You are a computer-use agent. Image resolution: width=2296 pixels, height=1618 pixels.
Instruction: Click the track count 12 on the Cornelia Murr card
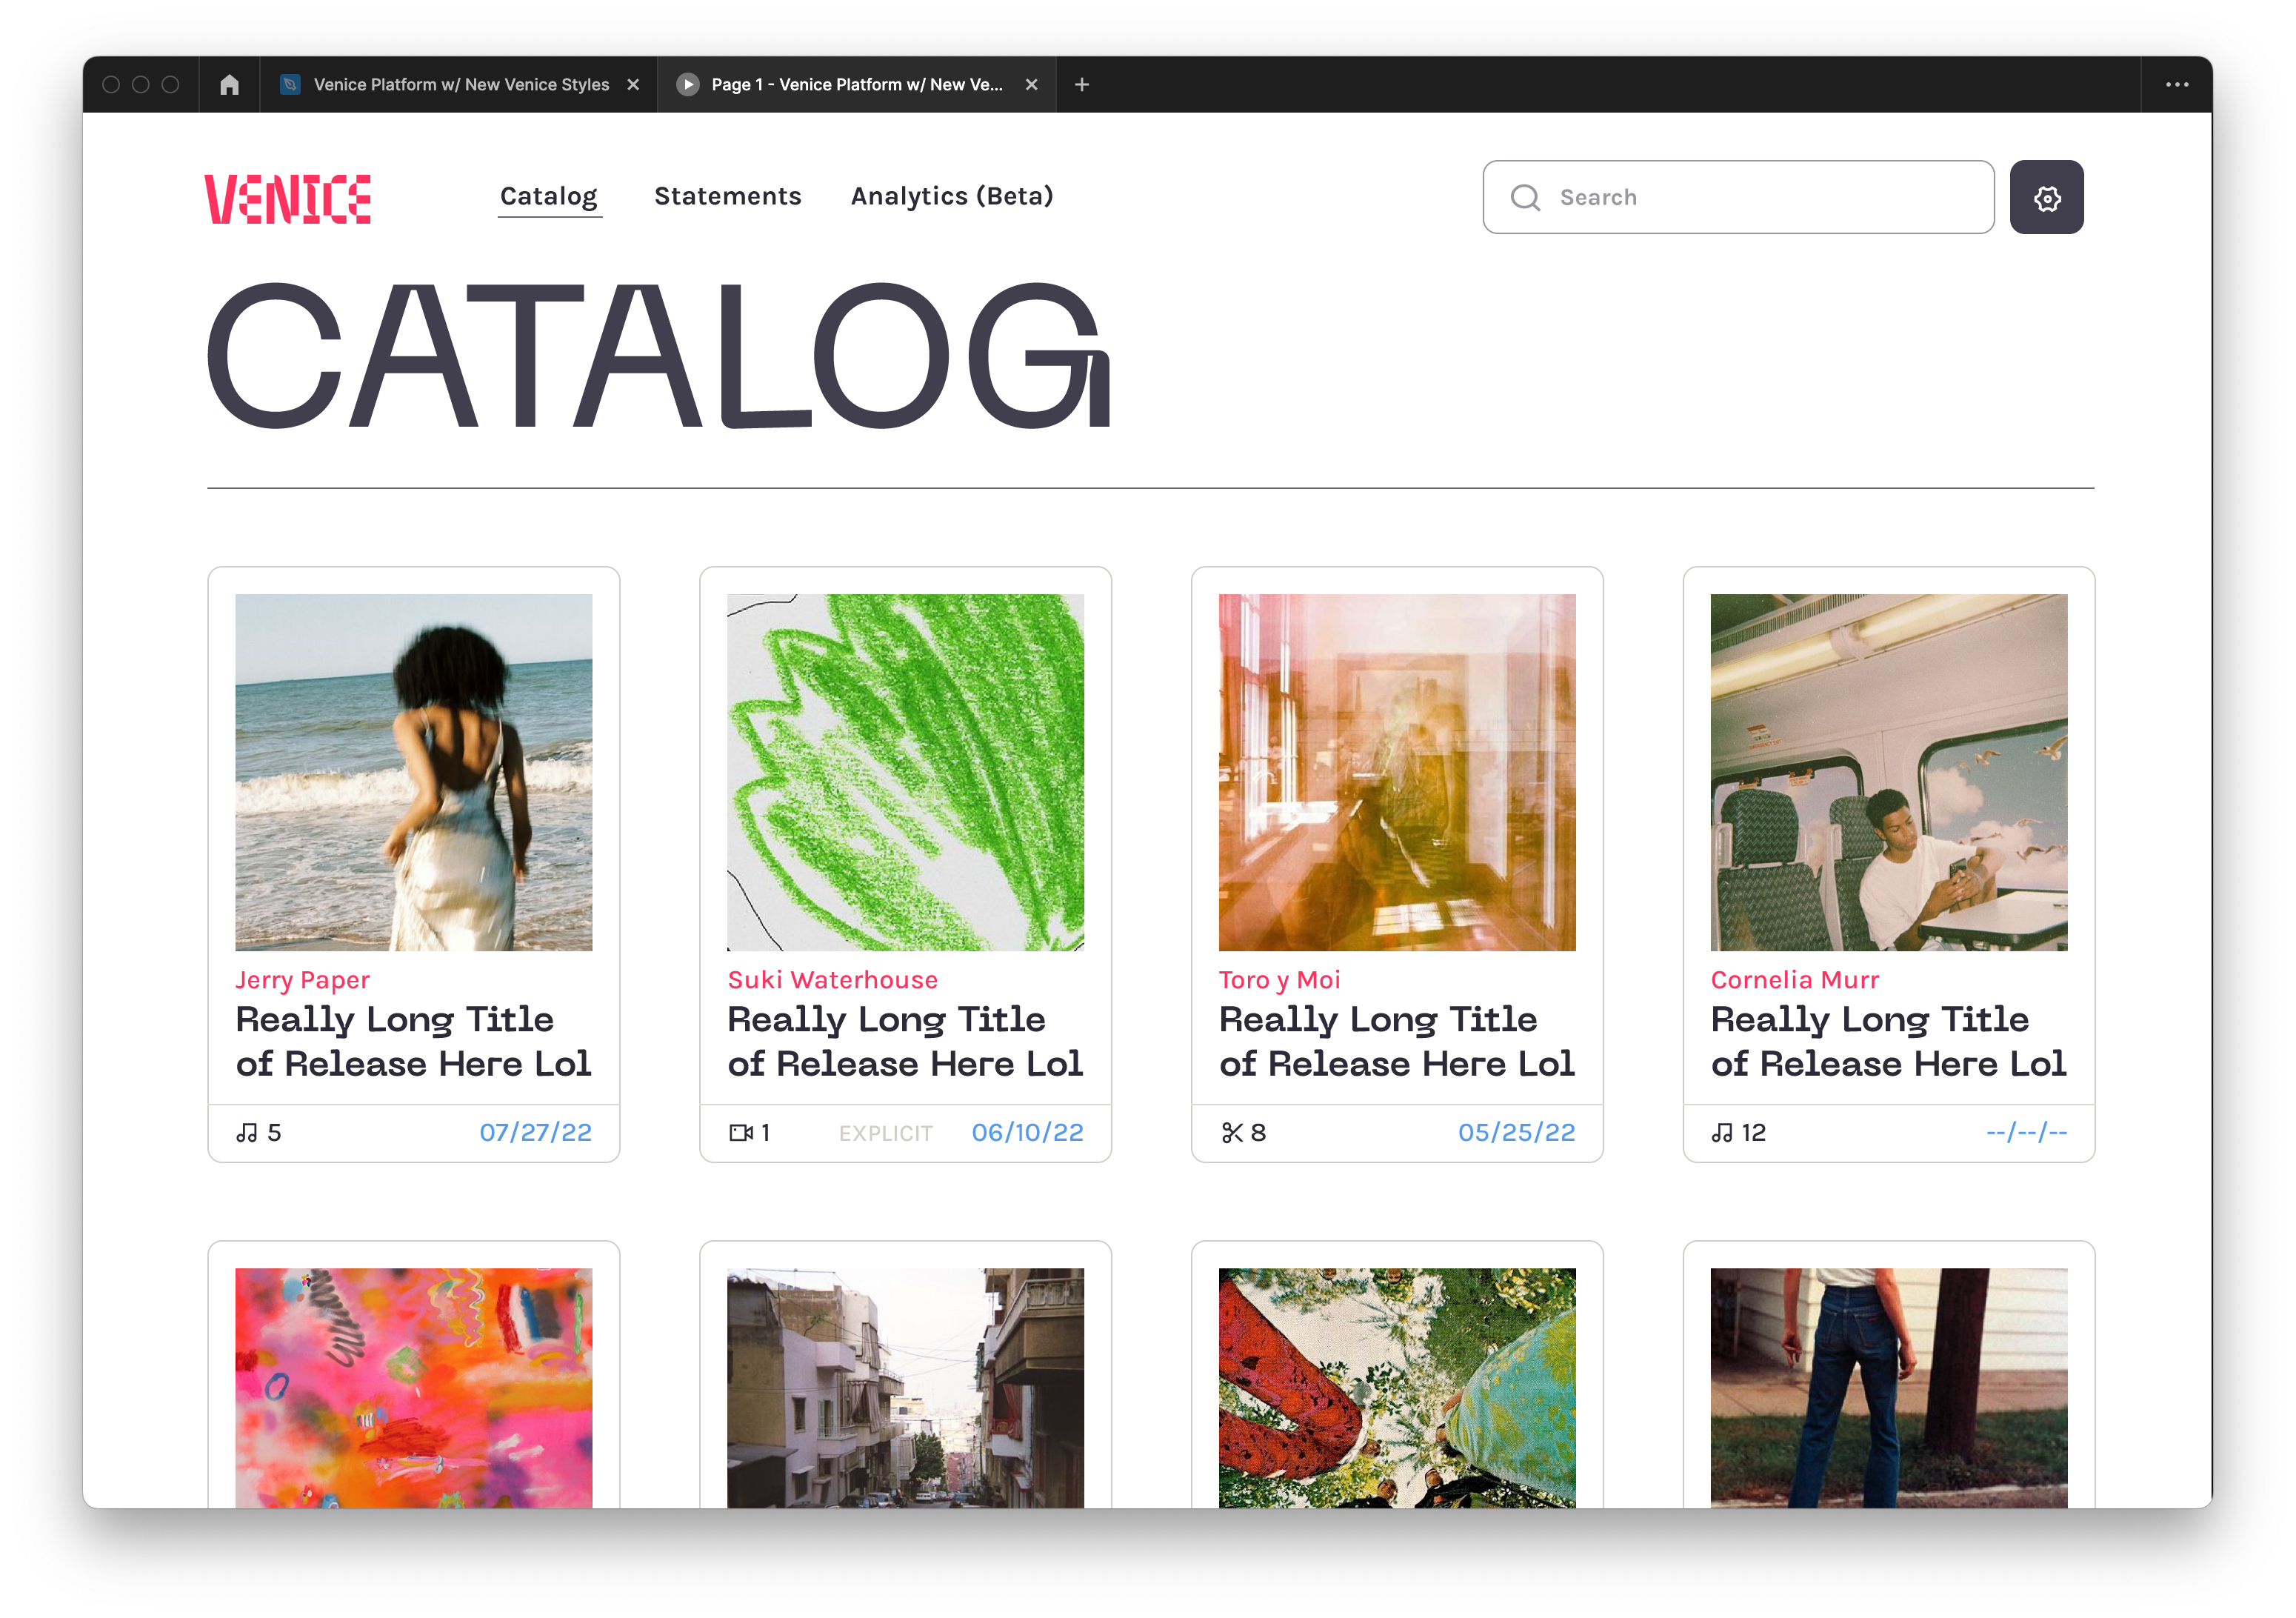[1753, 1132]
